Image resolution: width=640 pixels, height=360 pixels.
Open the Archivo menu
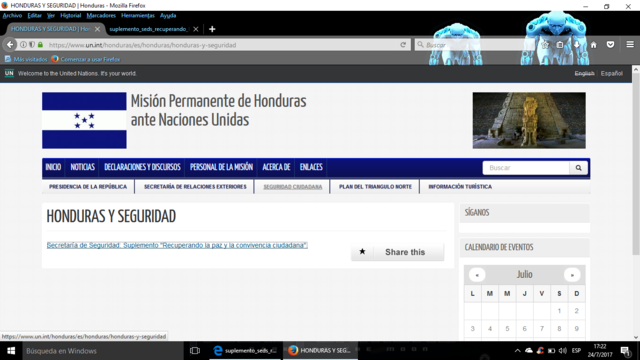12,16
